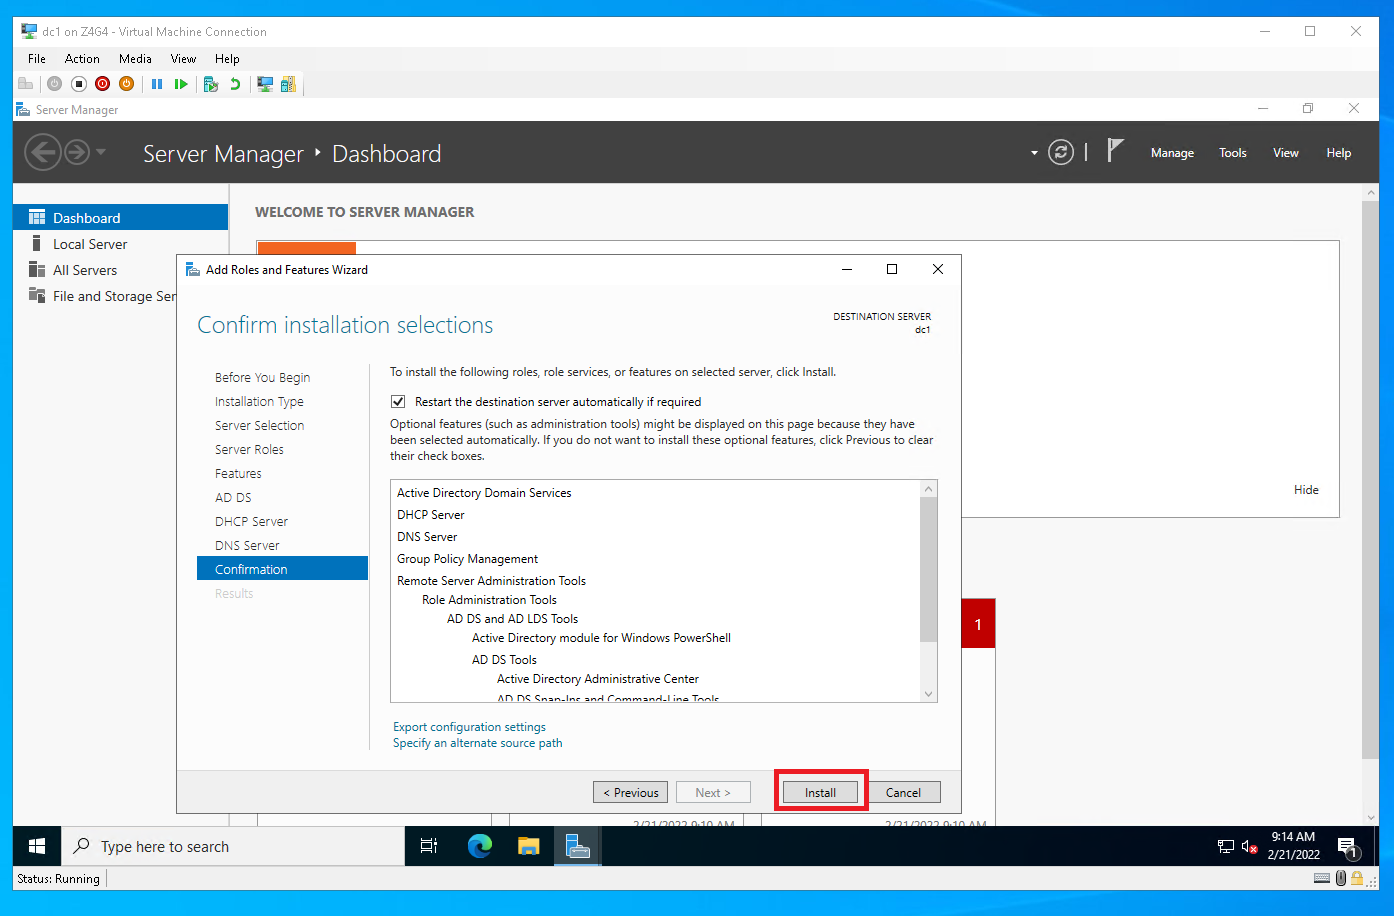Click Specify an alternate source path link
Viewport: 1394px width, 916px height.
click(x=477, y=743)
